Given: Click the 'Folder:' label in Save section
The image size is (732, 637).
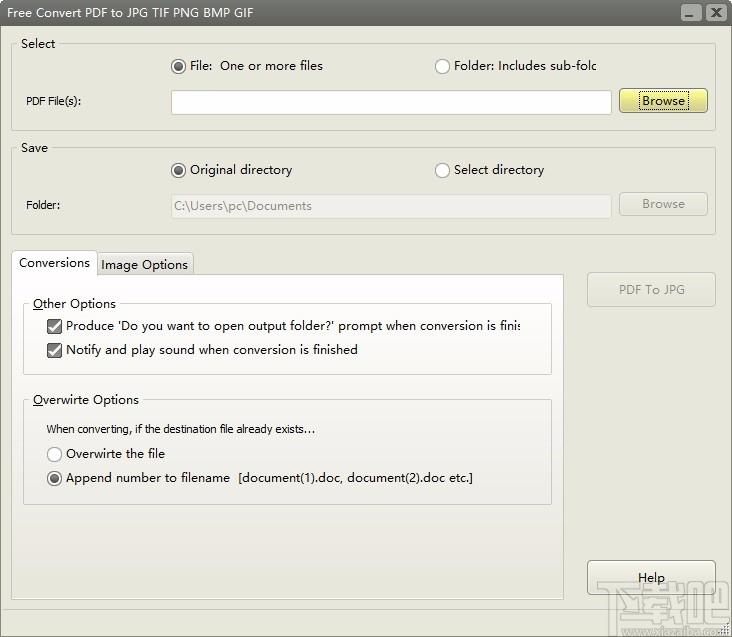Looking at the screenshot, I should (43, 205).
